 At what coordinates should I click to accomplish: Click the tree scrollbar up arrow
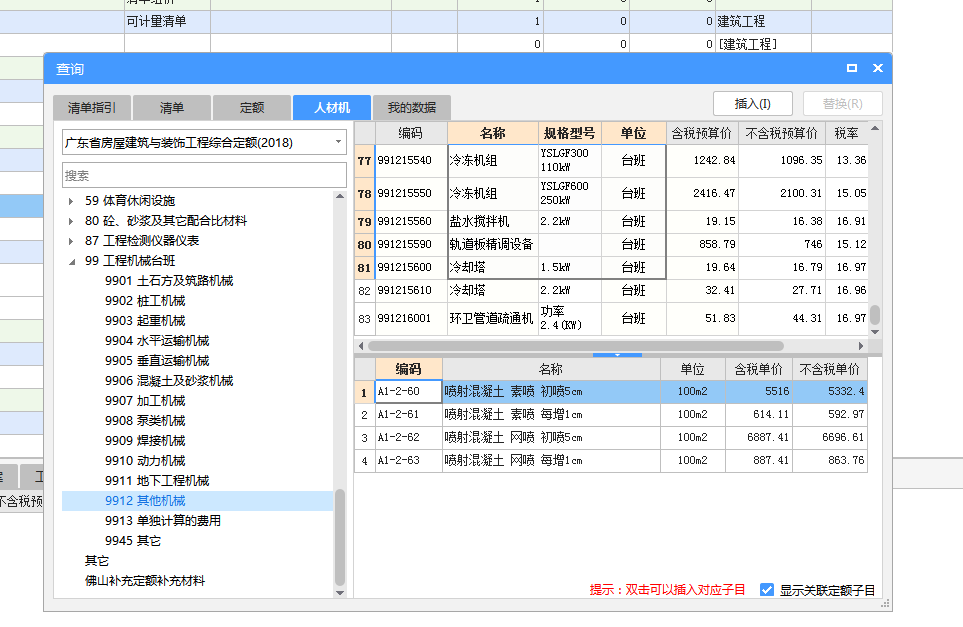340,197
